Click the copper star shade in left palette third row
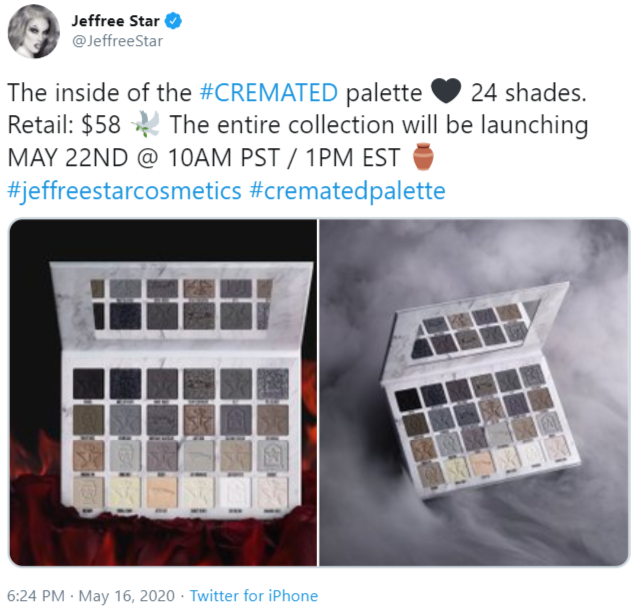 pos(88,455)
